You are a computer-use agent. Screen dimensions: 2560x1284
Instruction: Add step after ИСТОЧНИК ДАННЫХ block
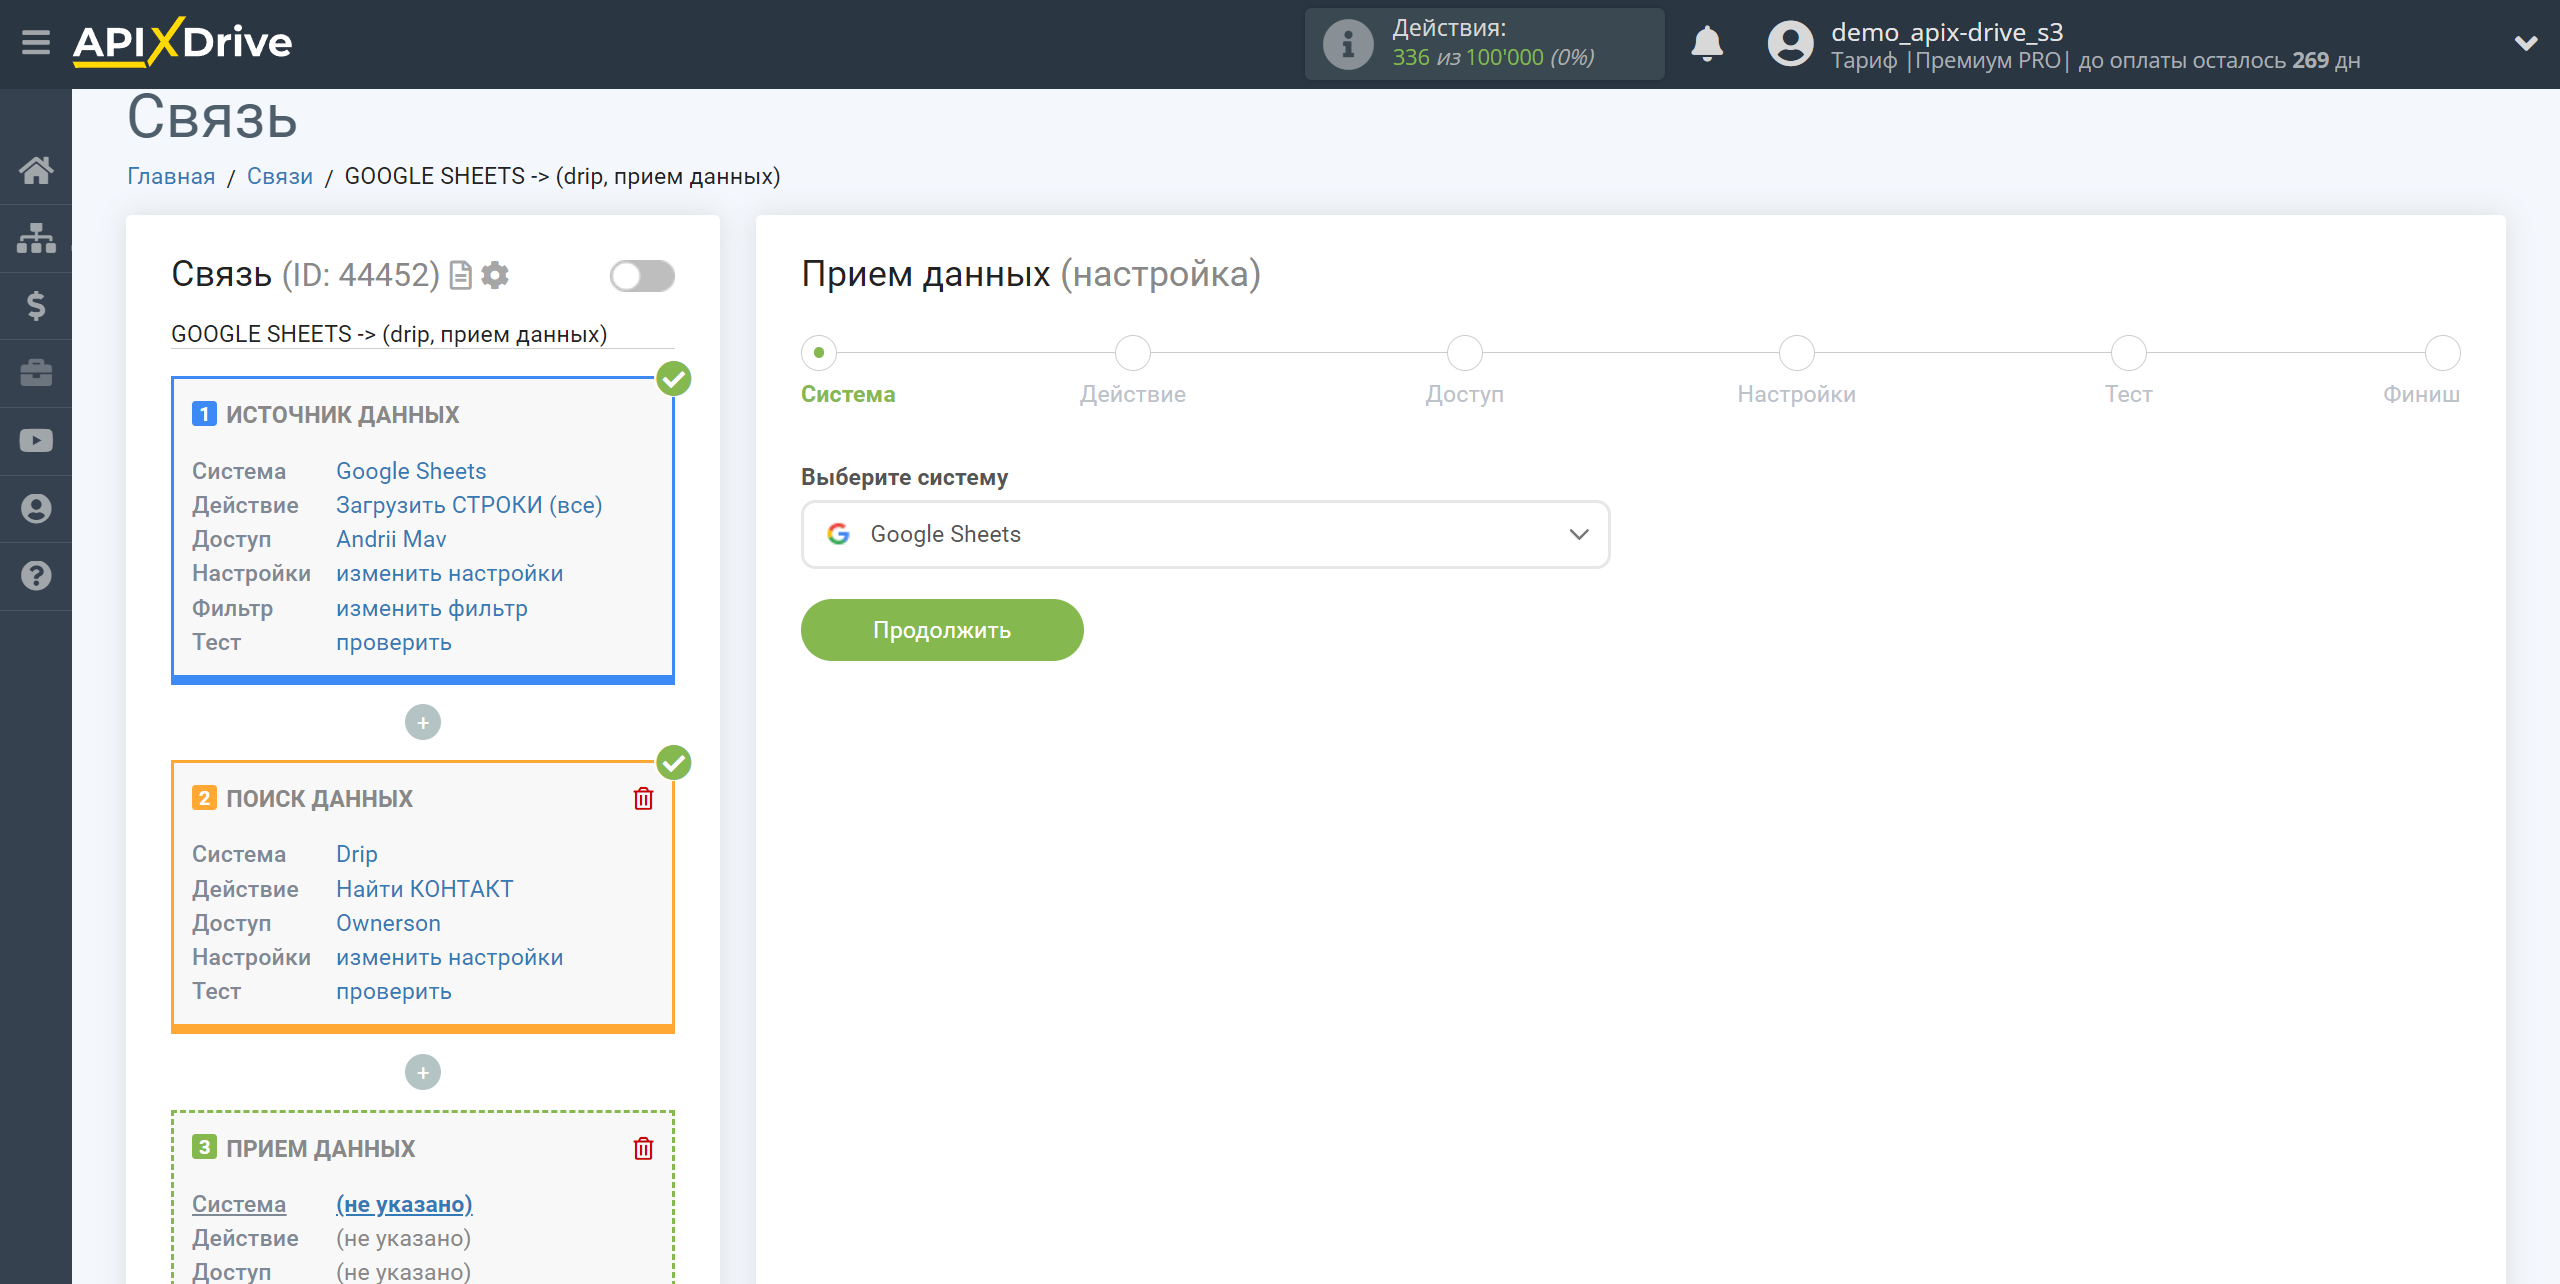(423, 722)
